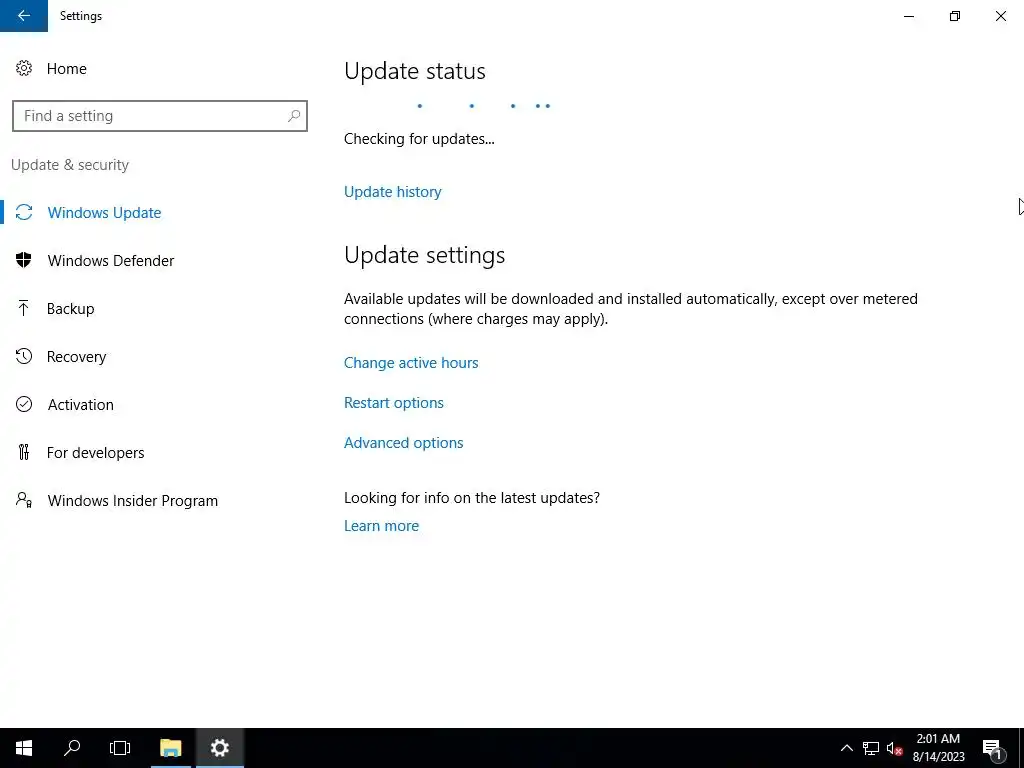Click the Recovery clock-arrow icon
Screen dimensions: 1024x768
[x=24, y=356]
